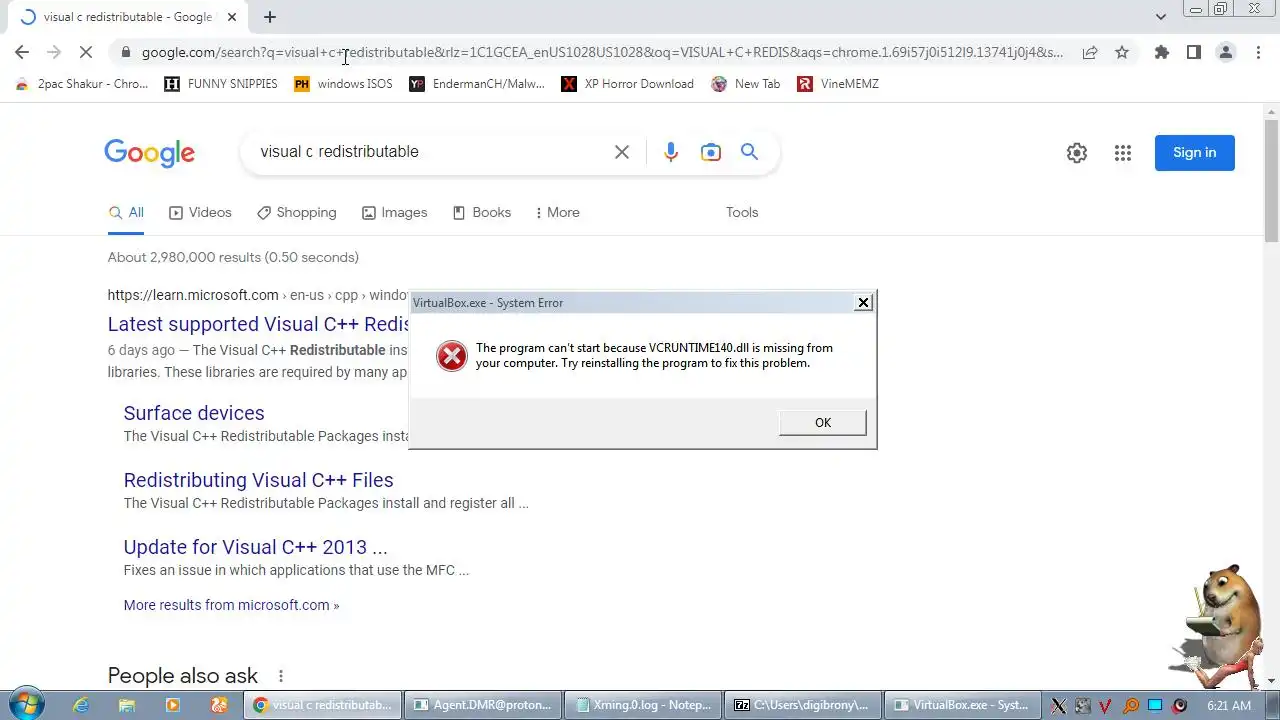The height and width of the screenshot is (720, 1280).
Task: Expand the tab search chevron
Action: click(x=1160, y=17)
